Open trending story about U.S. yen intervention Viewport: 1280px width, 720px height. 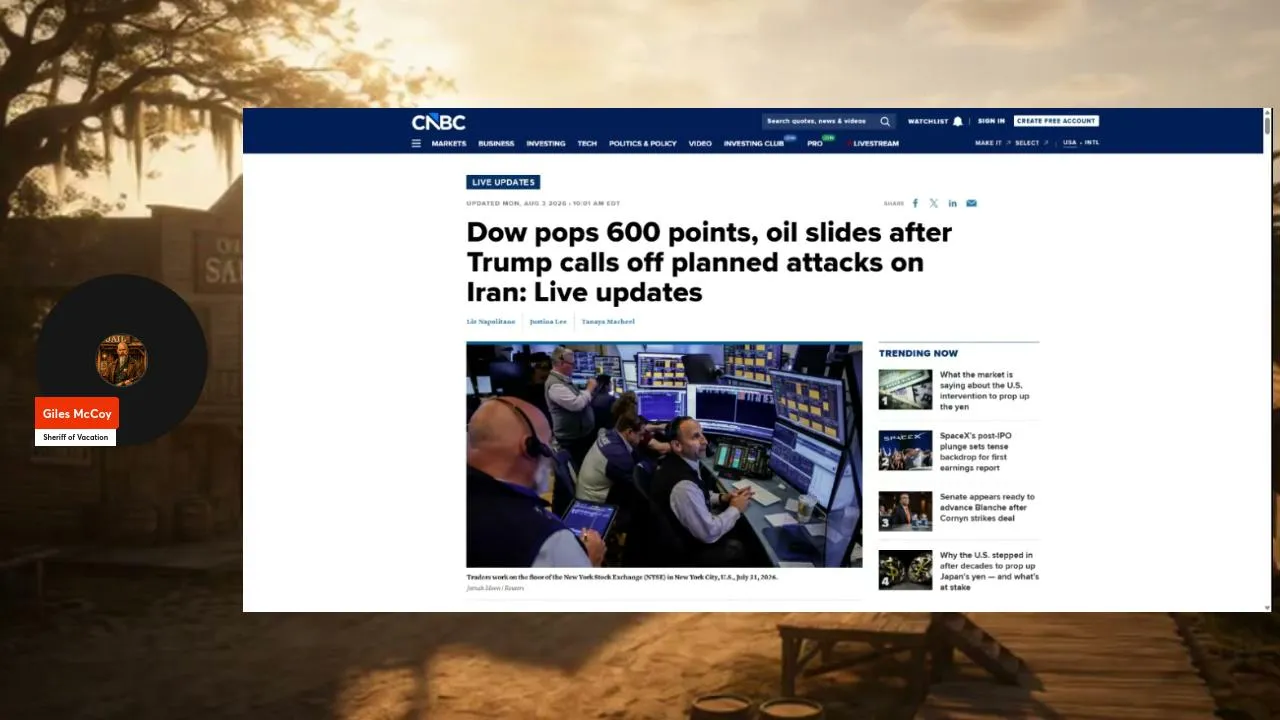point(985,391)
